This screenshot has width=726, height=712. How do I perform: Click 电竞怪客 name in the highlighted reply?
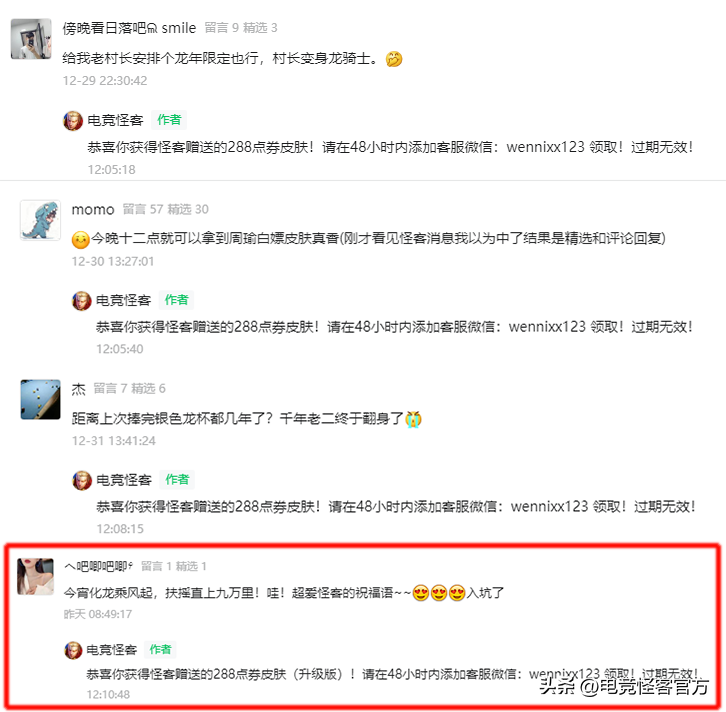click(112, 650)
